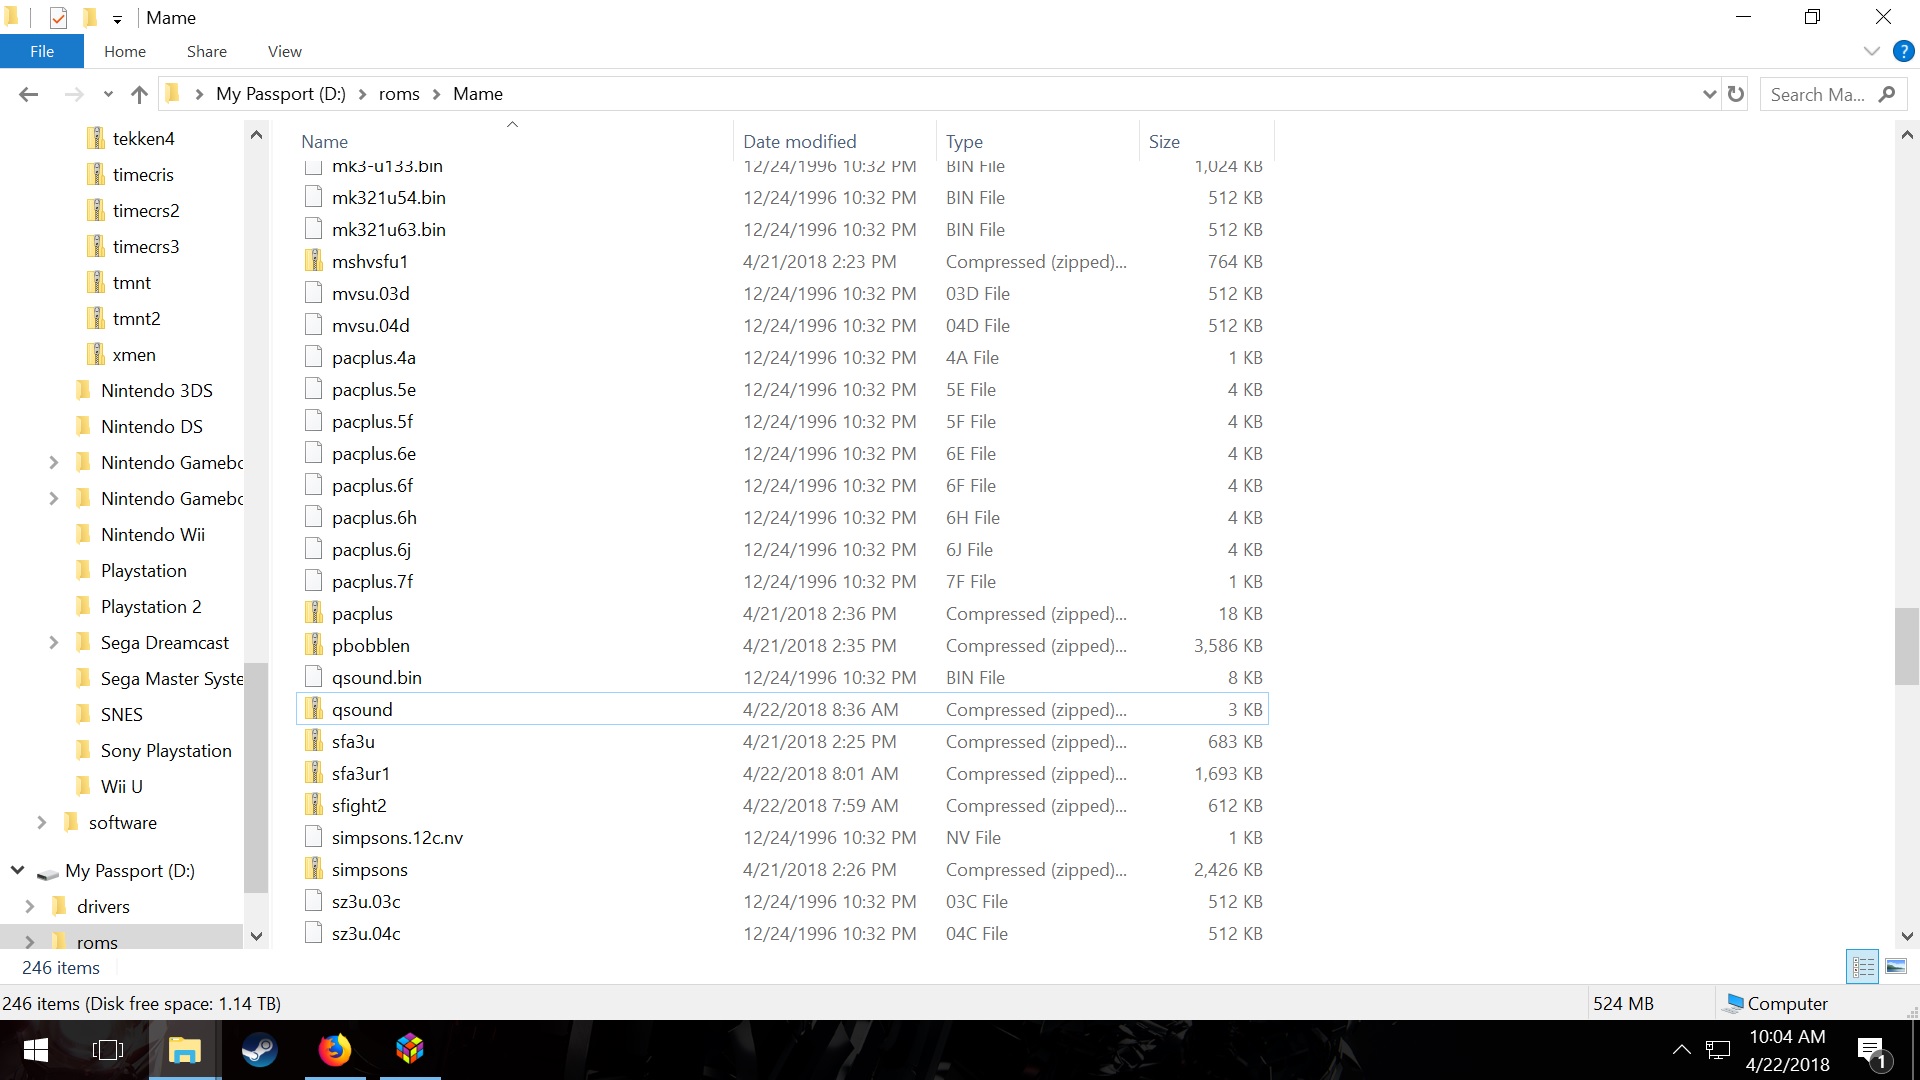Select the sfa3u zipped folder icon

[314, 742]
